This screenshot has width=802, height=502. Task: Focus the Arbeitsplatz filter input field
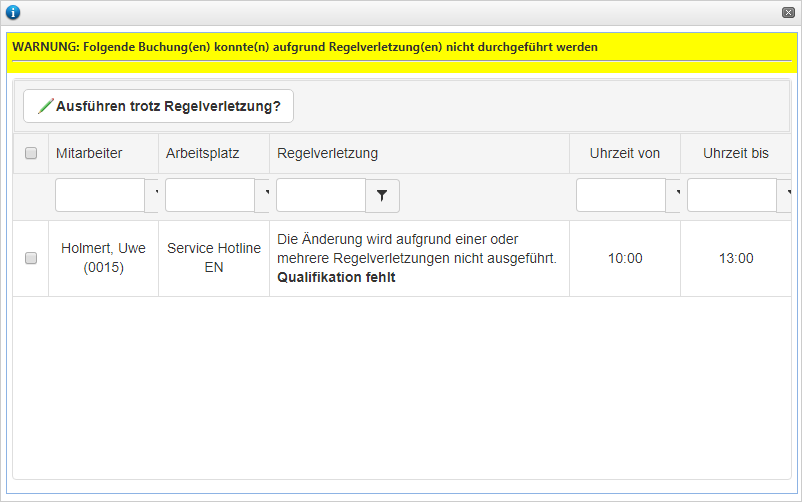(210, 195)
